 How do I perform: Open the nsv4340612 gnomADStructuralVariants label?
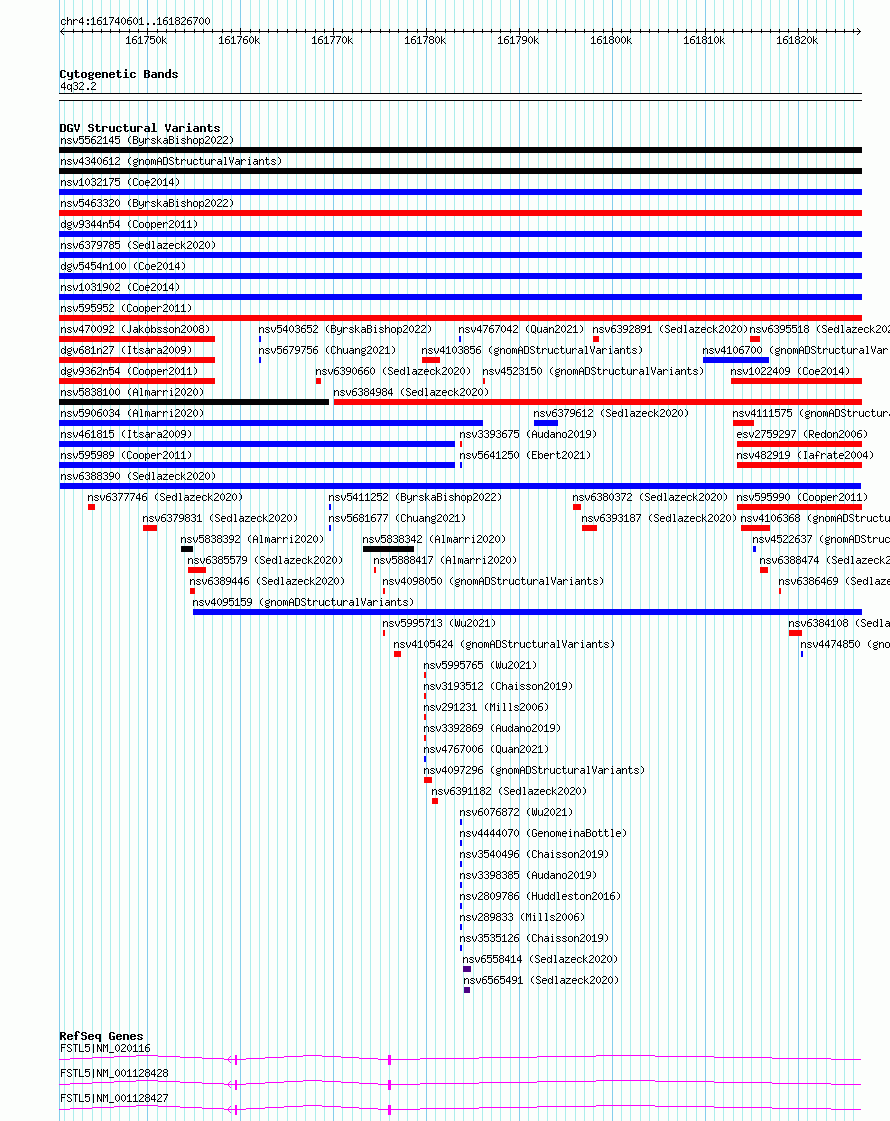[171, 161]
